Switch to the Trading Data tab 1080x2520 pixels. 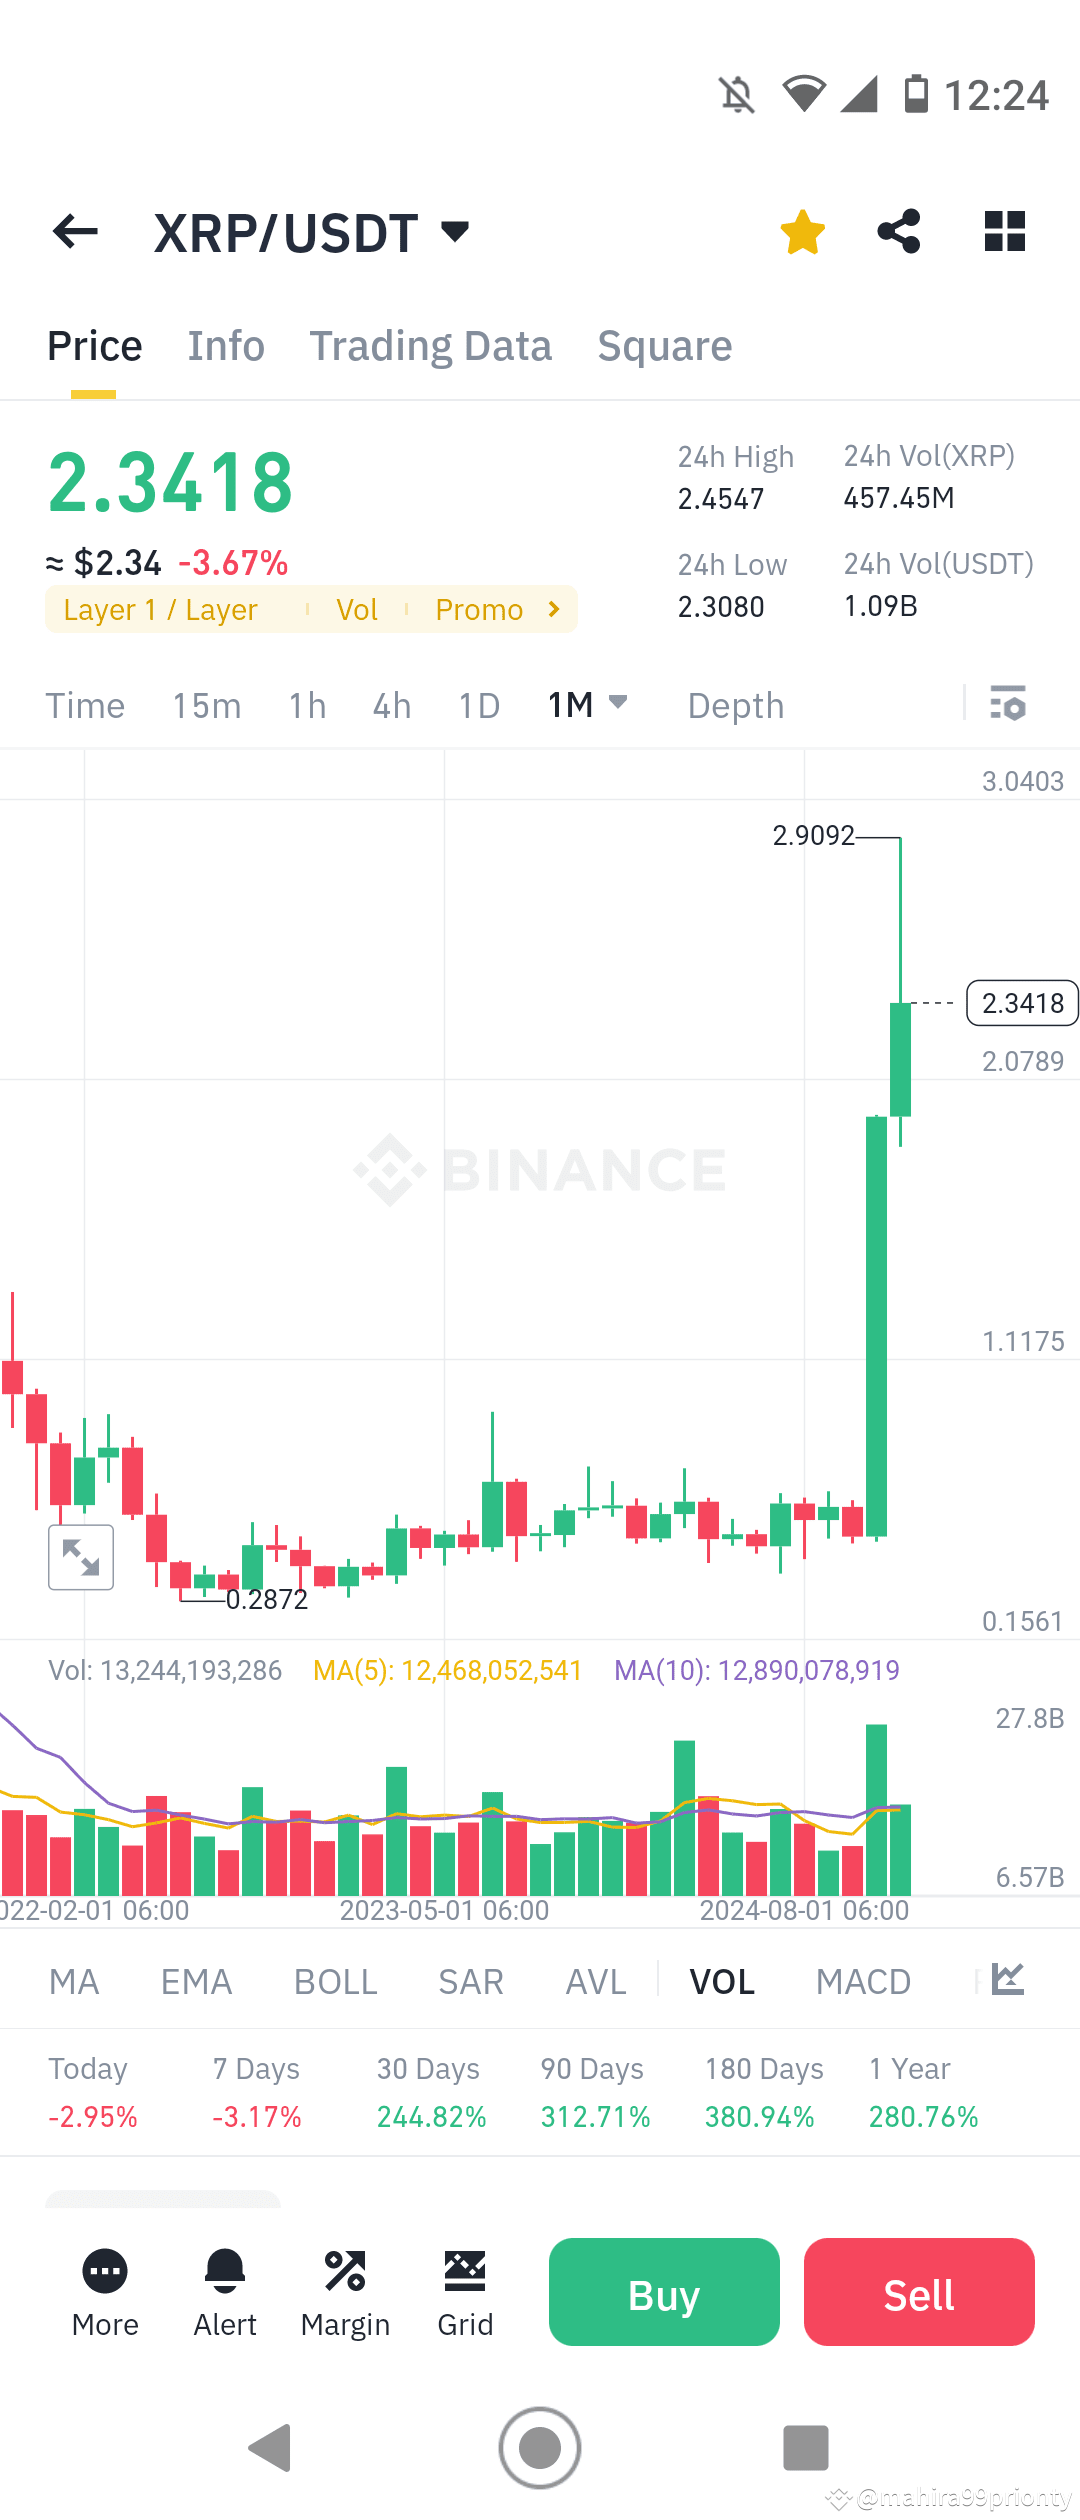[x=431, y=345]
